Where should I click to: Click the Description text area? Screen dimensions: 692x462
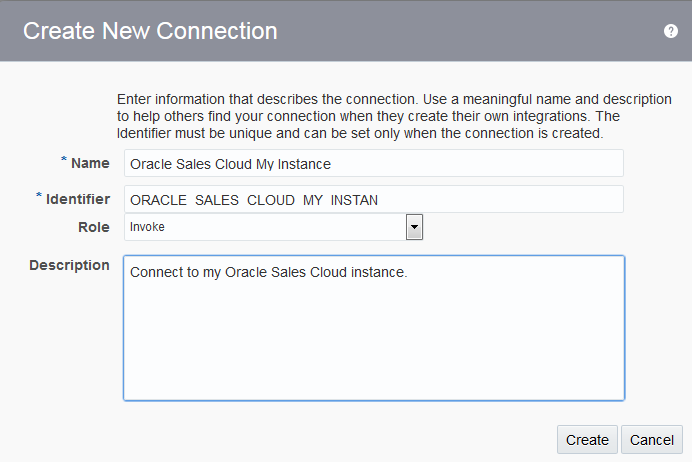(x=374, y=328)
